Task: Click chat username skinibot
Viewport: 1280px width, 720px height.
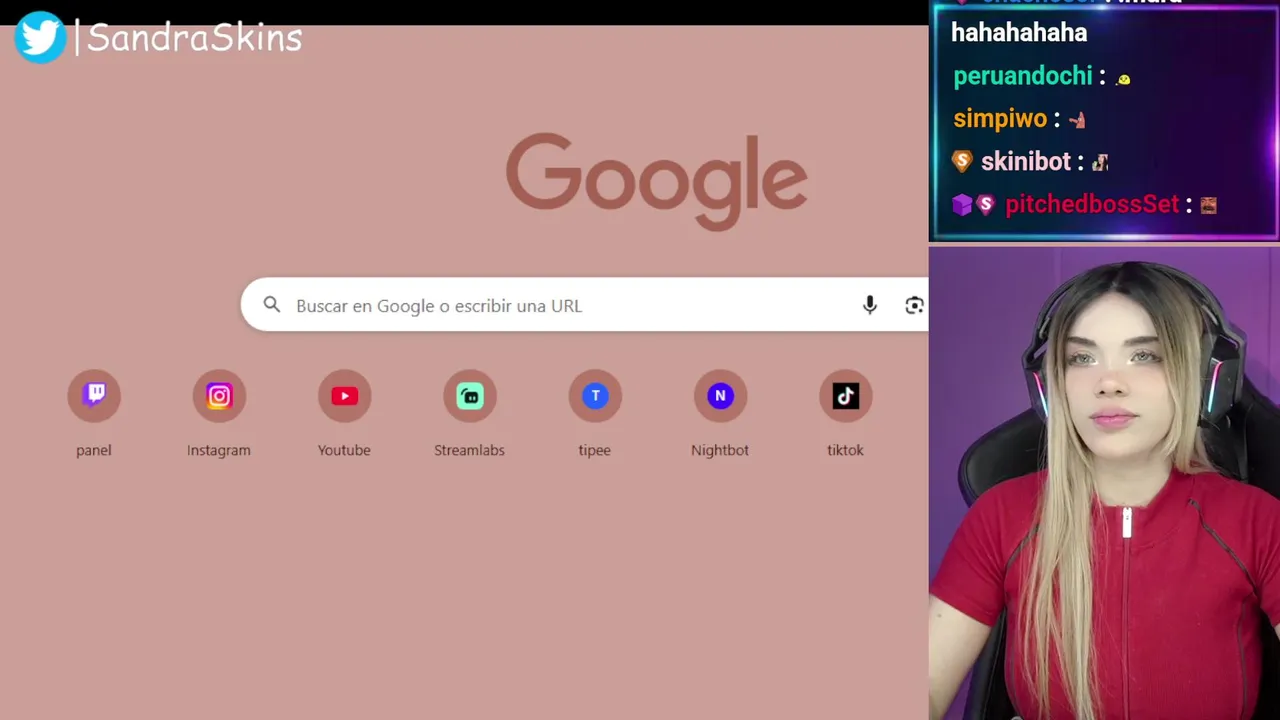Action: (1025, 161)
